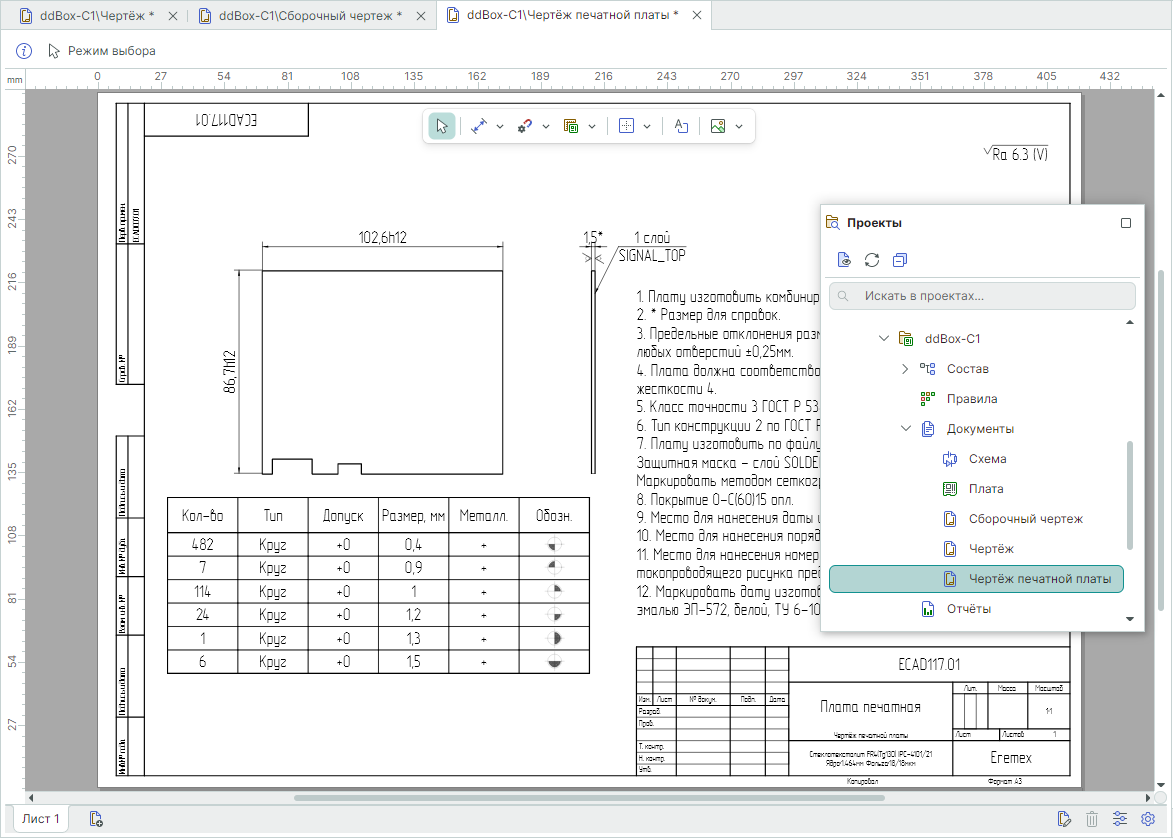Viewport: 1173px width, 838px height.
Task: Open the image tool dropdown arrow
Action: pyautogui.click(x=739, y=126)
